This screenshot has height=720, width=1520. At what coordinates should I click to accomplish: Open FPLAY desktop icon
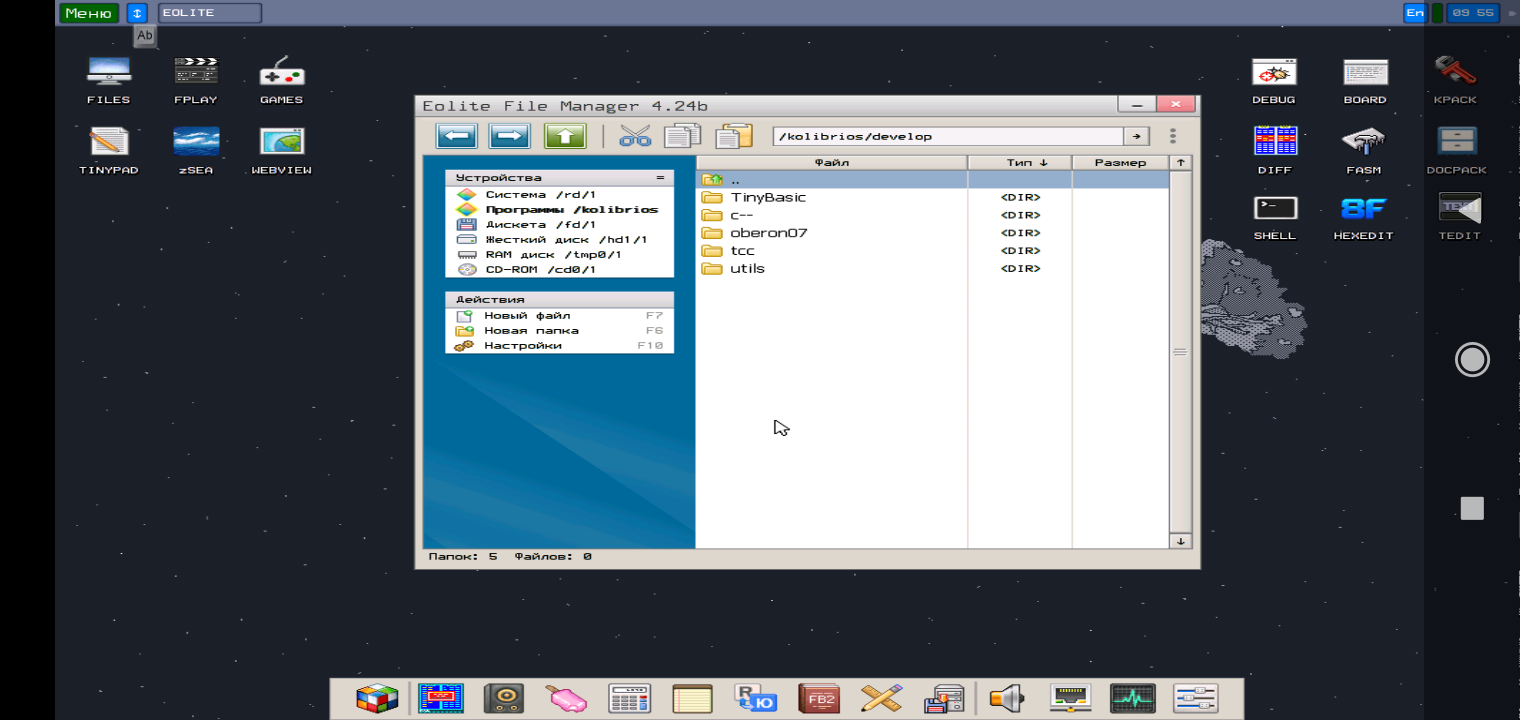[195, 80]
